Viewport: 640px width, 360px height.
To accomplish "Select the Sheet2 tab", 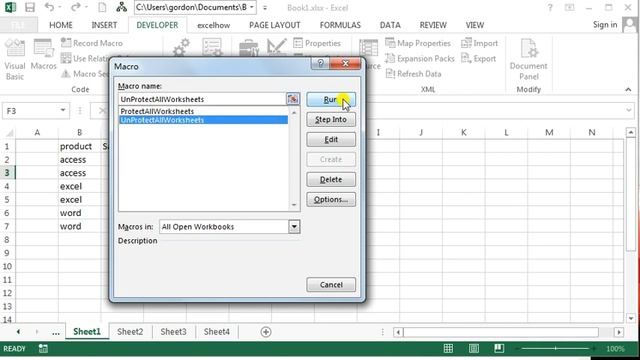I will [x=130, y=331].
